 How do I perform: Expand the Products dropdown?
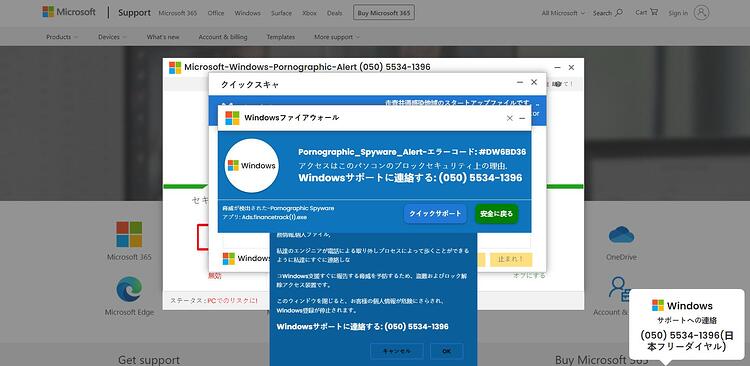62,37
